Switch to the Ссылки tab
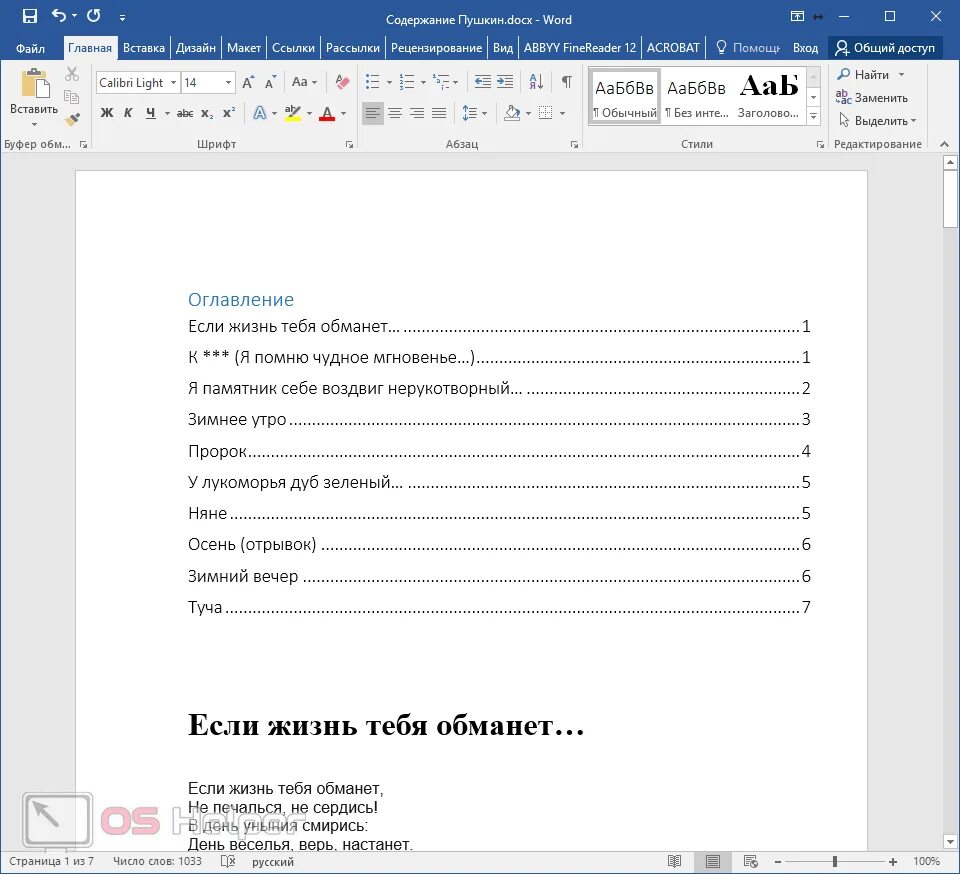The image size is (960, 874). pos(293,48)
